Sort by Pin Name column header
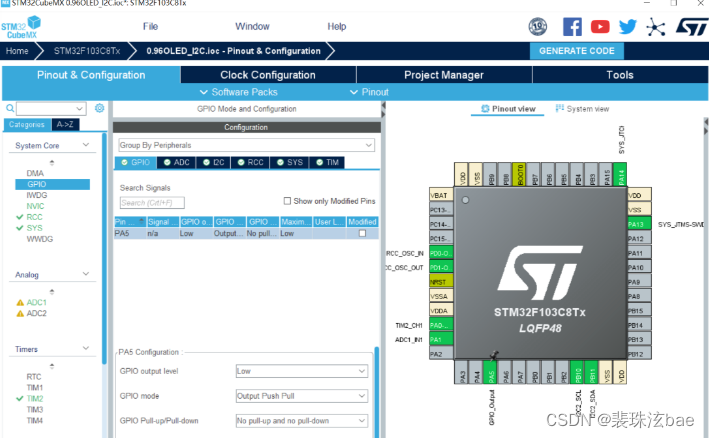Viewport: 709px width, 438px height. pos(130,221)
